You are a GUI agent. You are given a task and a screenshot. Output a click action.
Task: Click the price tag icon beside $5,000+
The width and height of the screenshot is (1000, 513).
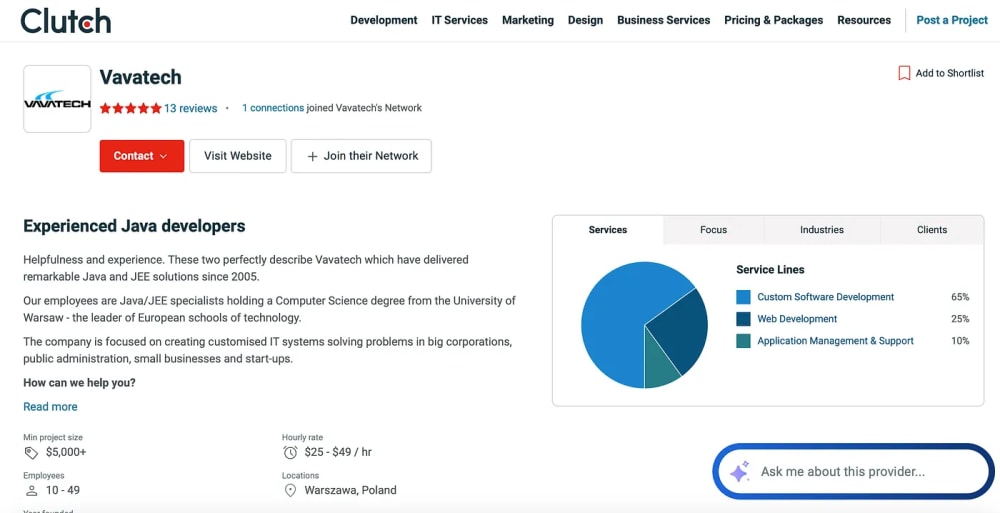[x=31, y=453]
